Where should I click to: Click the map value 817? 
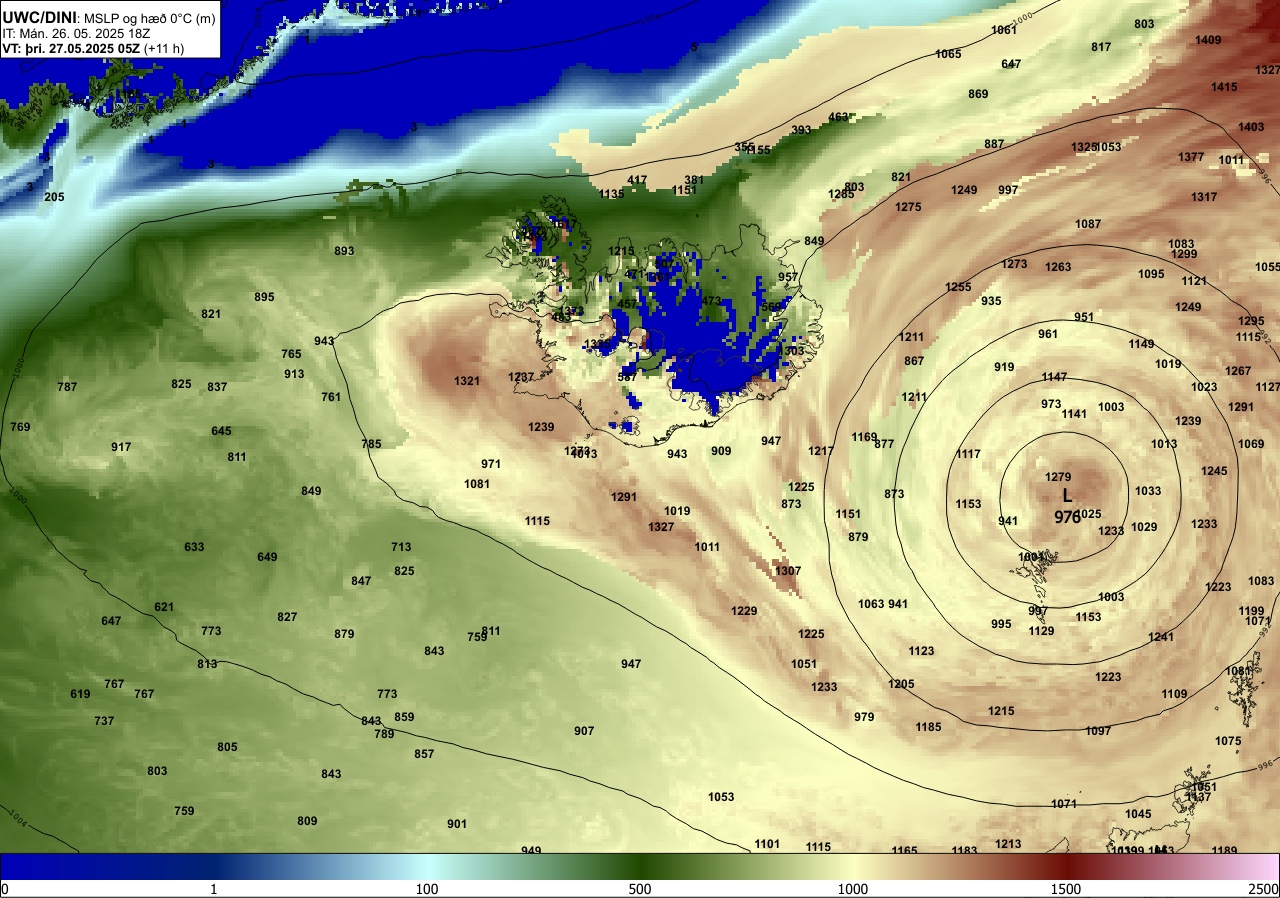[1101, 47]
